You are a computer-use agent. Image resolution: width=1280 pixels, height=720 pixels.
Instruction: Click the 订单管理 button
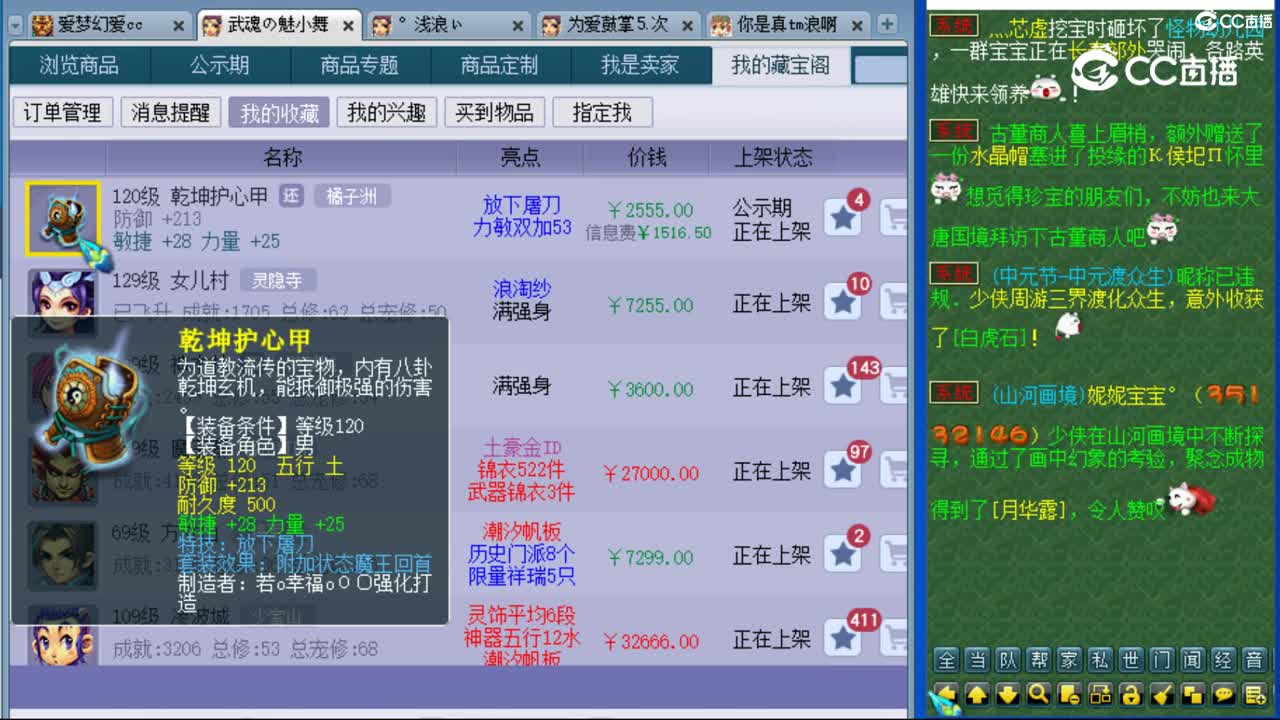(x=62, y=113)
